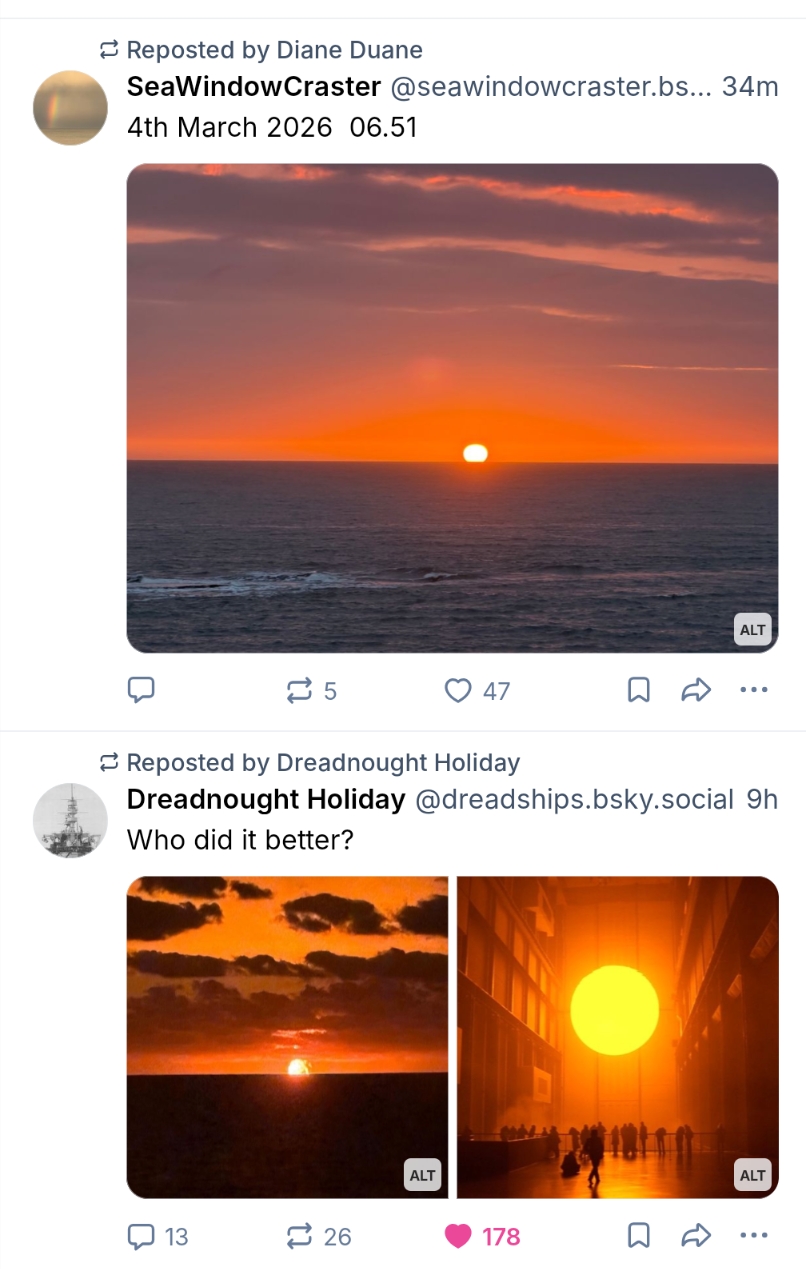Share the Dreadnought Holiday post

pos(695,1237)
